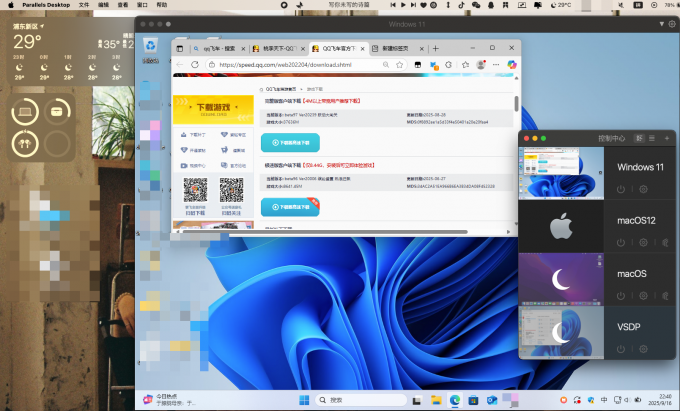680x411 pixels.
Task: Power on macOS12 virtual machine
Action: pos(621,242)
